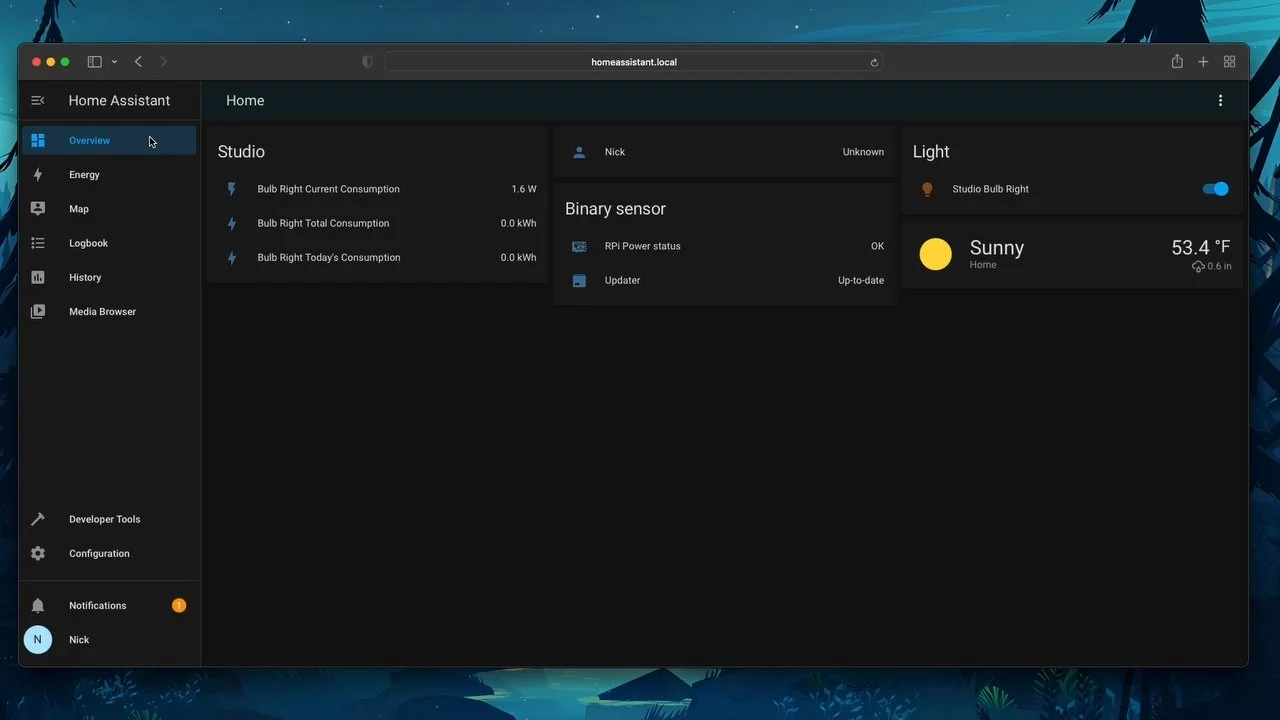Turn off the Studio Bulb Right switch
This screenshot has height=720, width=1280.
click(x=1215, y=189)
